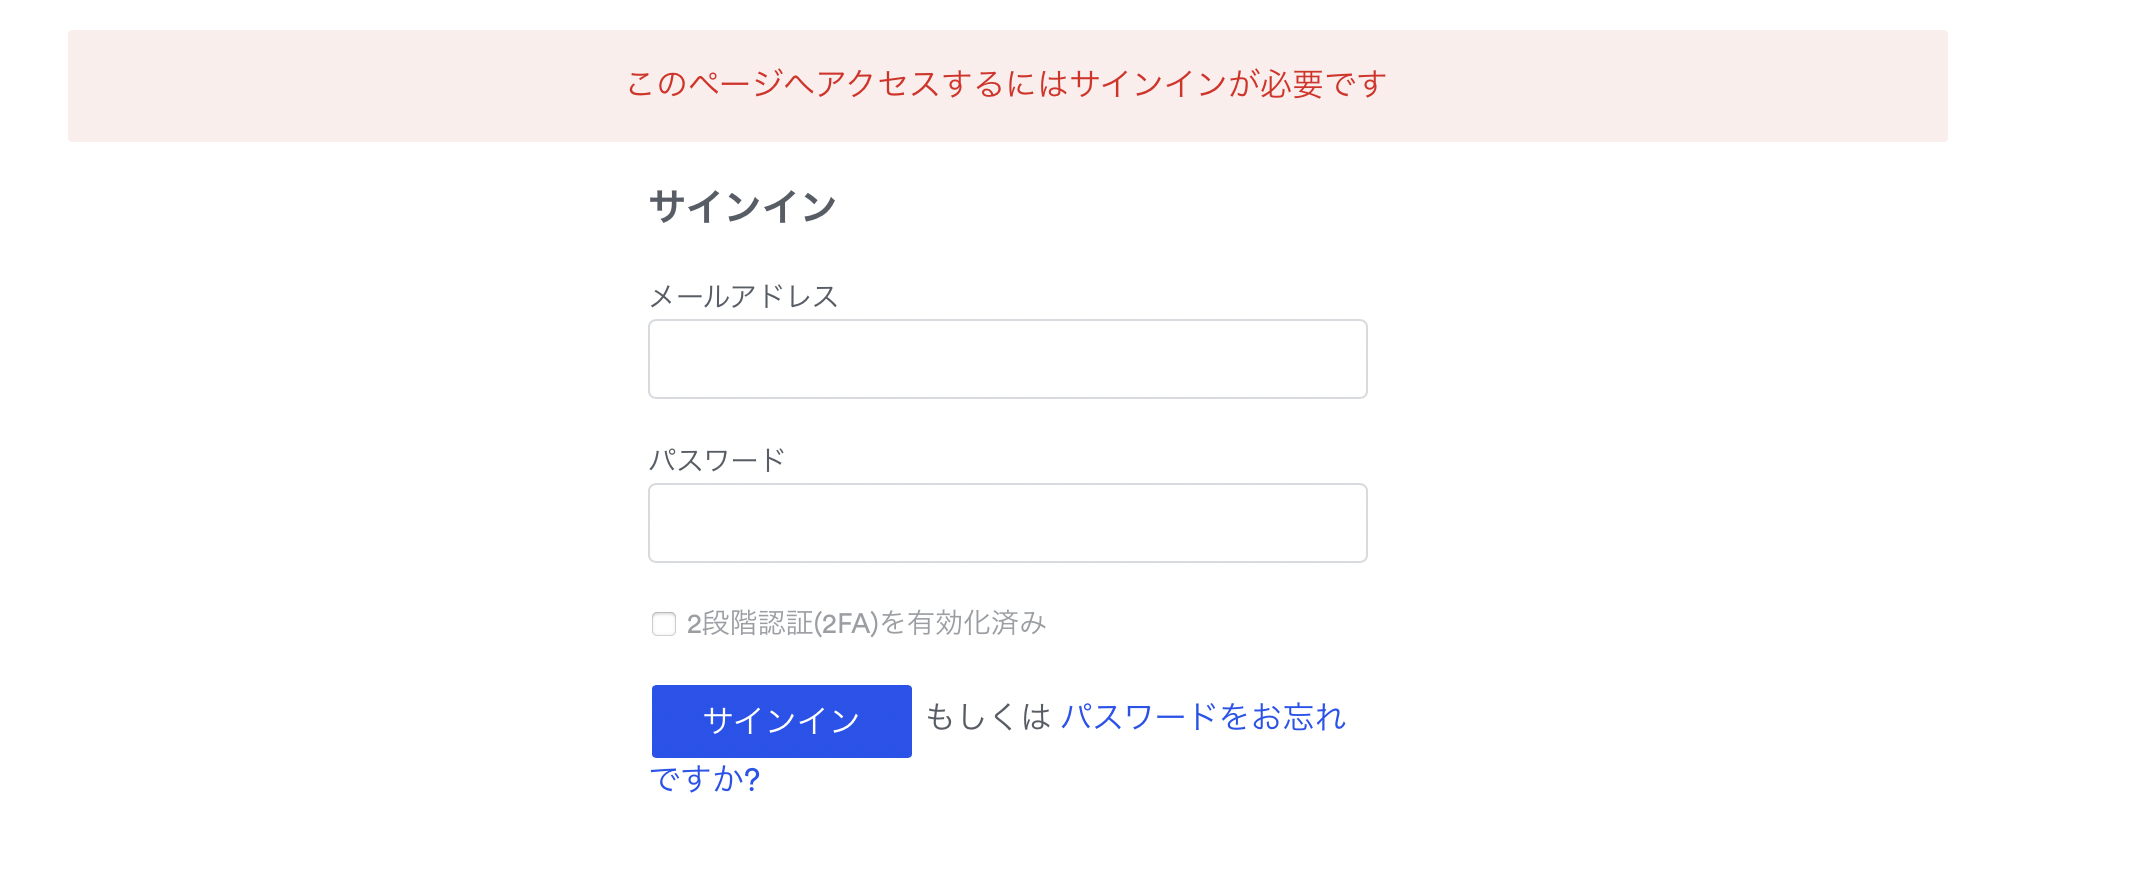Viewport: 2142px width, 896px height.
Task: Follow the forgot password link
Action: (1203, 717)
